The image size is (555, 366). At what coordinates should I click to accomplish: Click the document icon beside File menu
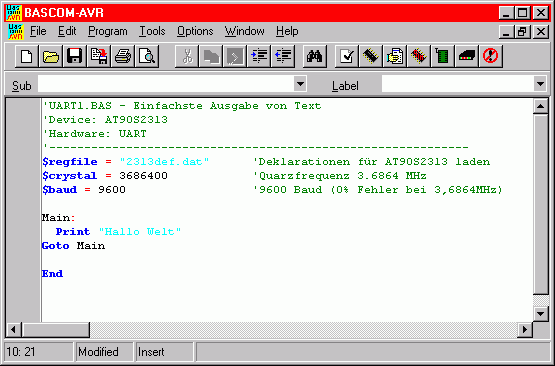point(16,32)
